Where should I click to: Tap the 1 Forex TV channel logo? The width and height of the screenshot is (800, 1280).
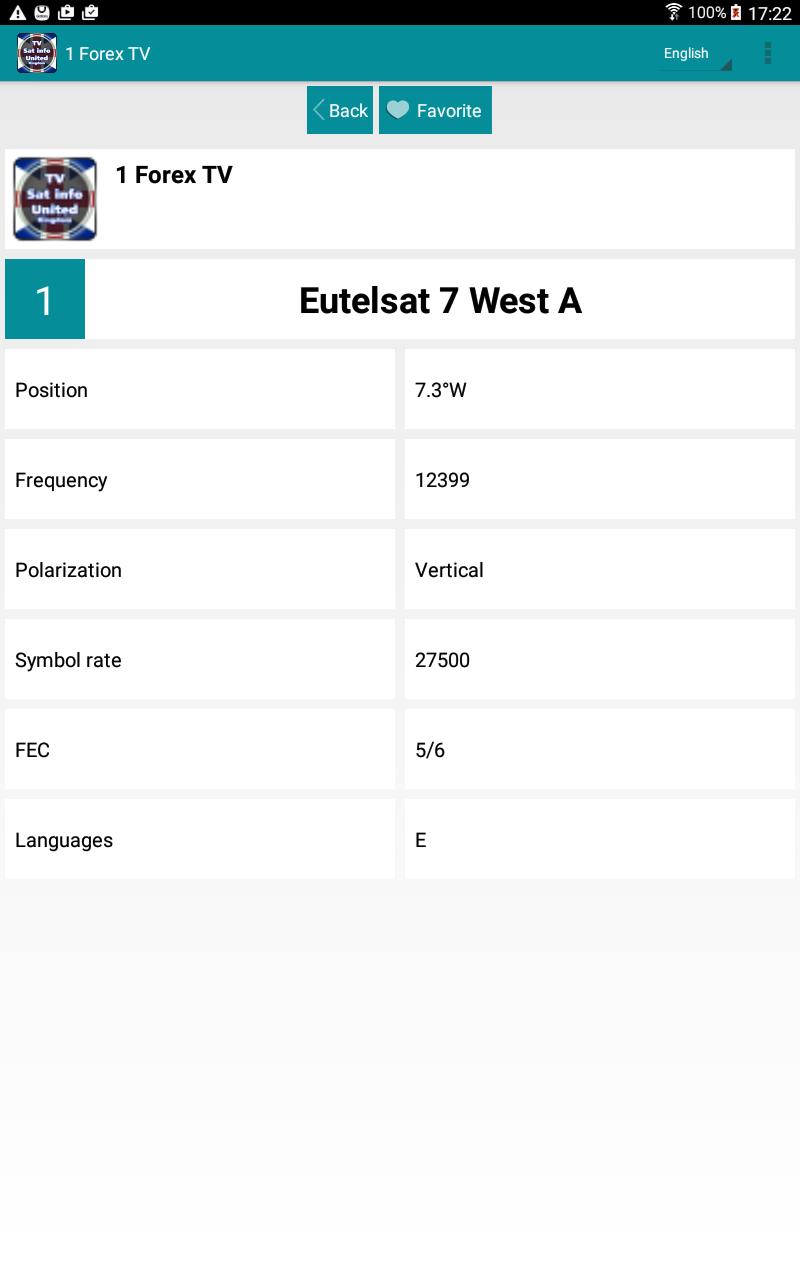tap(55, 199)
